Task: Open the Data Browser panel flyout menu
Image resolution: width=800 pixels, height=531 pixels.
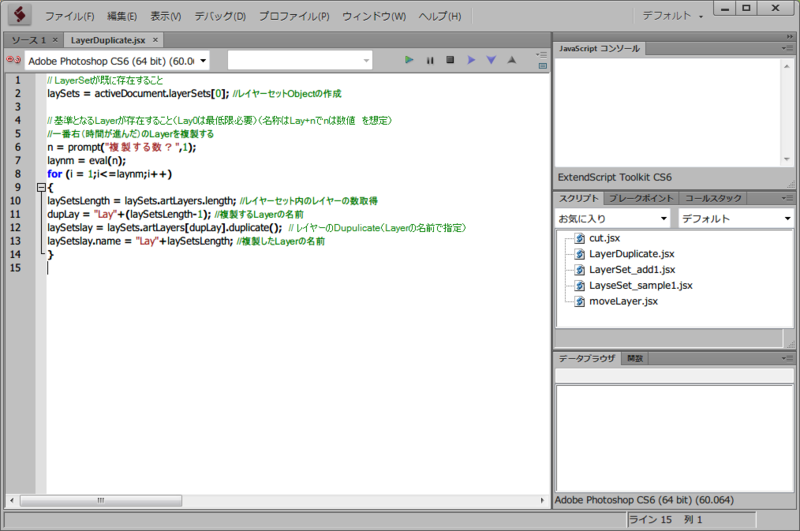Action: click(x=788, y=359)
